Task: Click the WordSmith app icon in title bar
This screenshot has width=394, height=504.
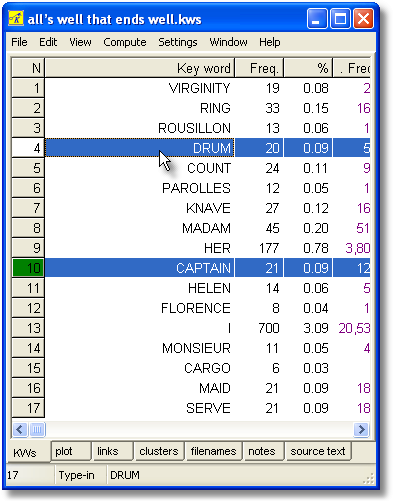Action: click(x=16, y=19)
